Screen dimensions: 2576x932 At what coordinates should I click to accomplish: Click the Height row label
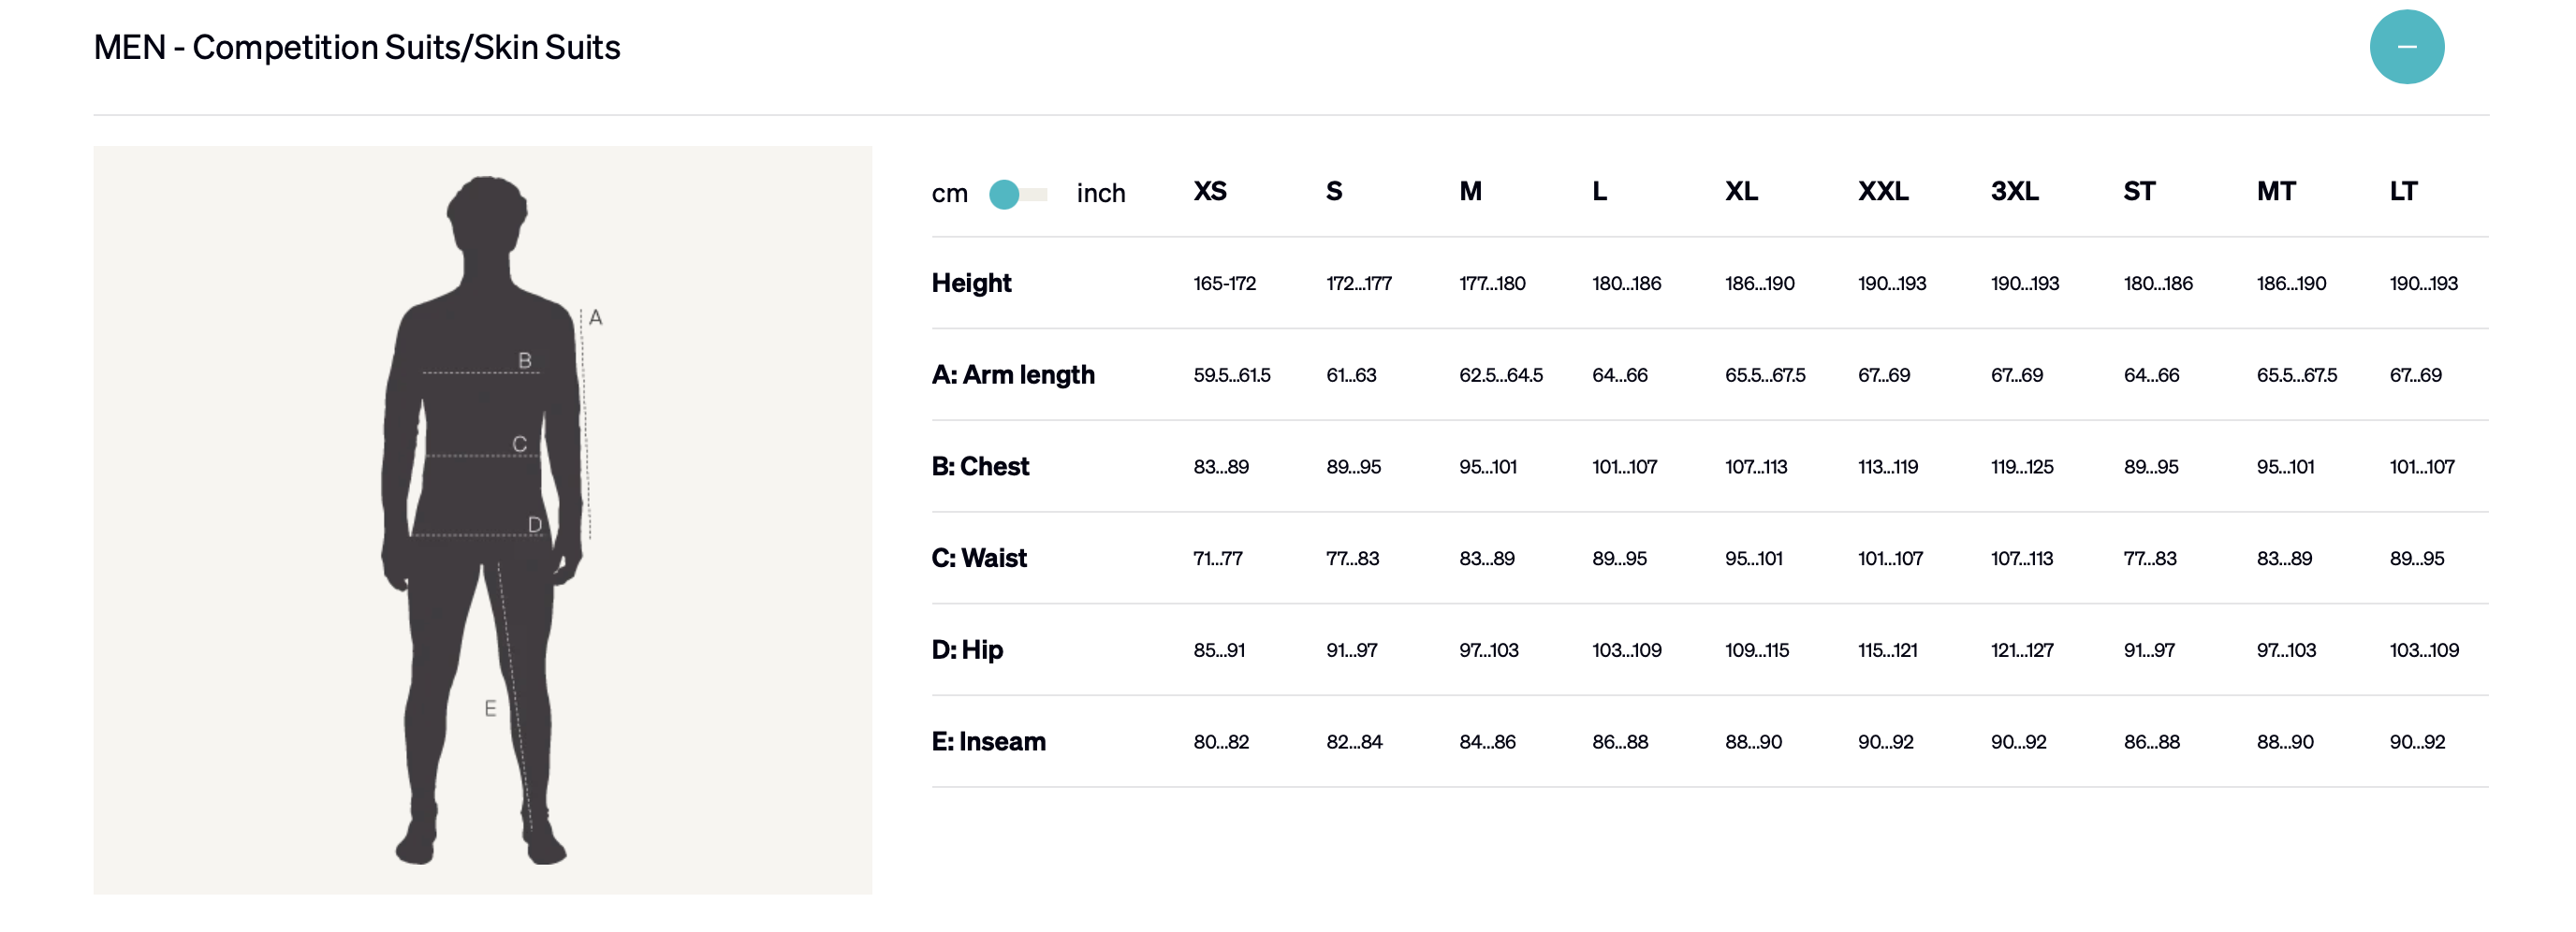[971, 283]
